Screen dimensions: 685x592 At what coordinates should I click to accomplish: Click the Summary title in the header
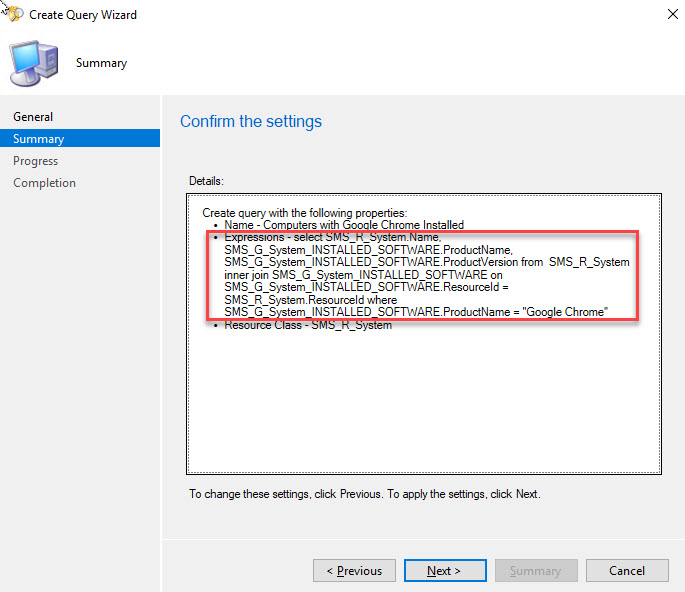click(101, 63)
